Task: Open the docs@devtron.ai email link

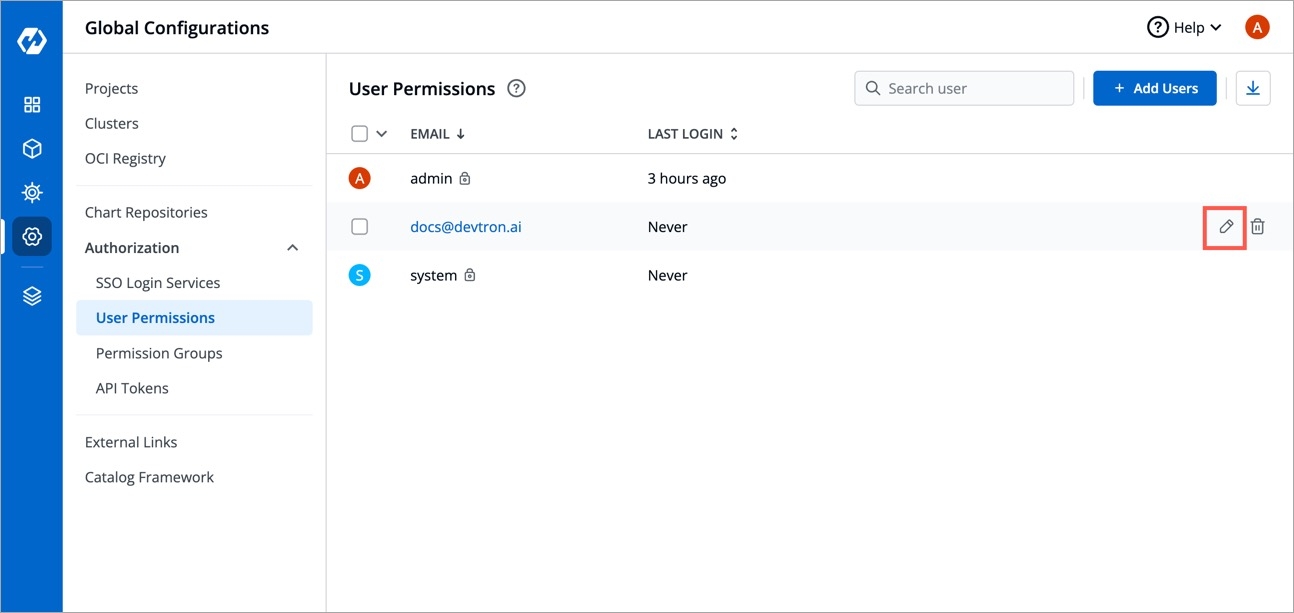Action: click(466, 227)
